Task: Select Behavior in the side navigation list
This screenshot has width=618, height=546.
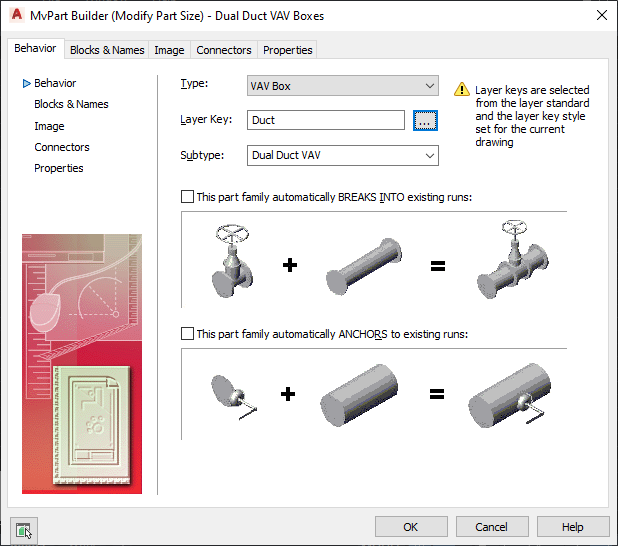Action: tap(55, 83)
